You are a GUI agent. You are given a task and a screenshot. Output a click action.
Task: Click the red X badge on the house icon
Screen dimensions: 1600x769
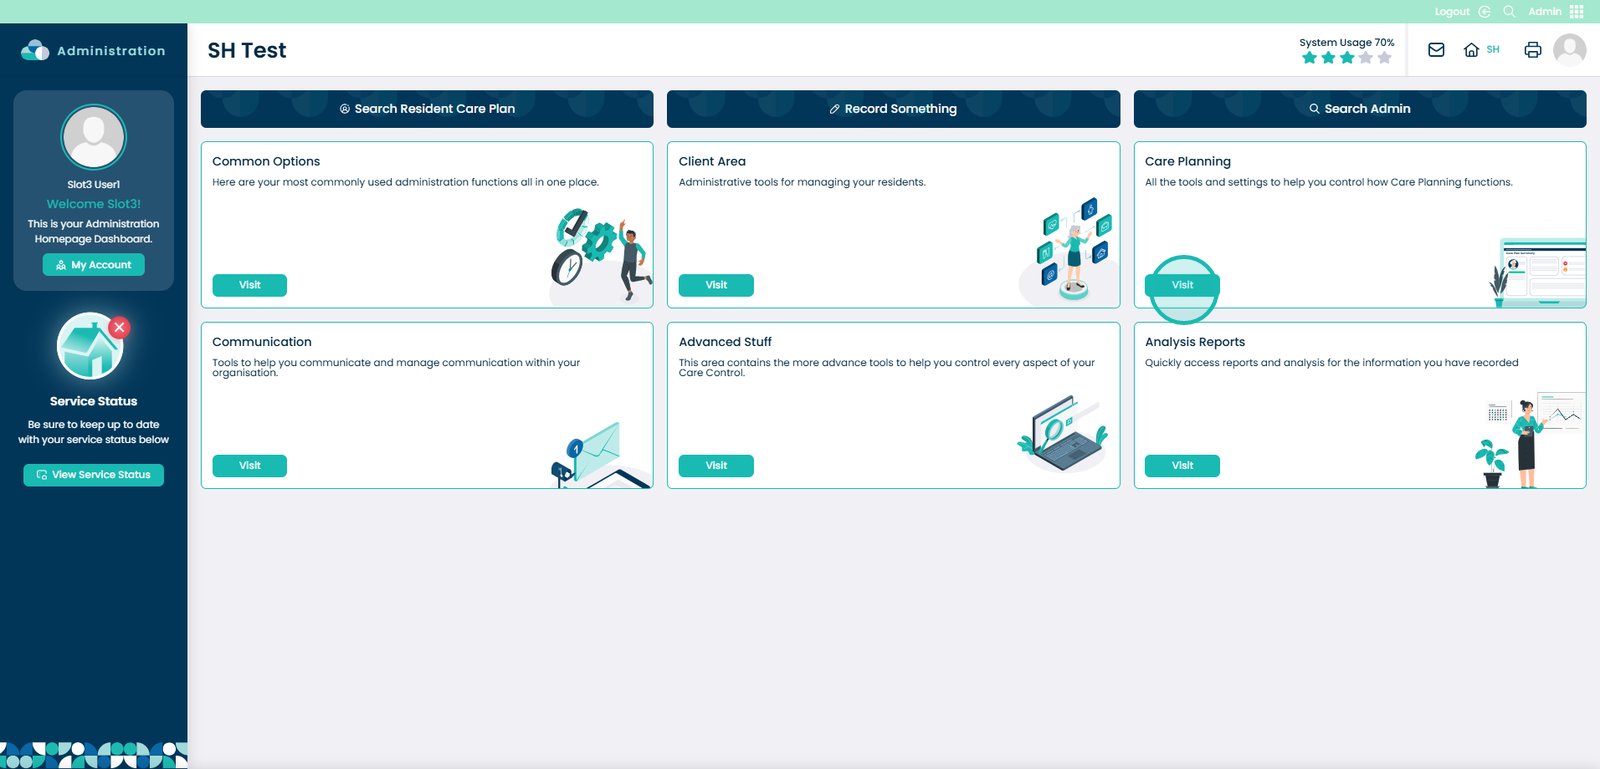(119, 327)
